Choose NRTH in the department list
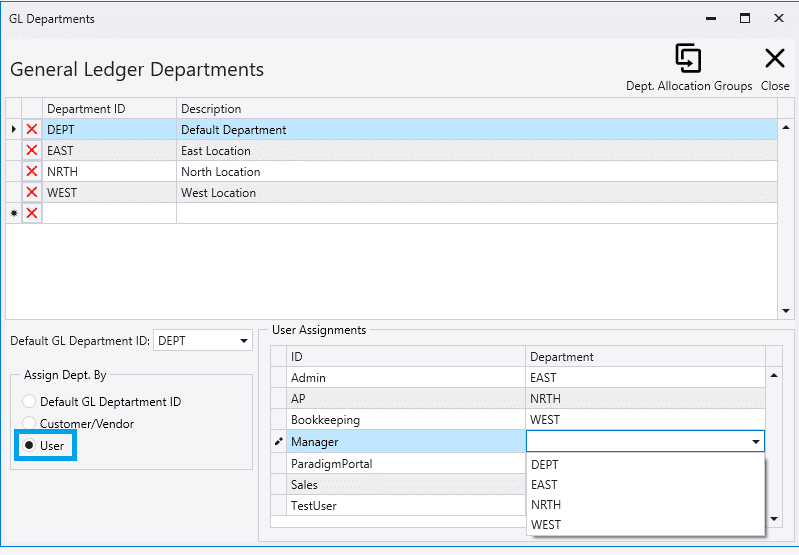799x555 pixels. 546,505
